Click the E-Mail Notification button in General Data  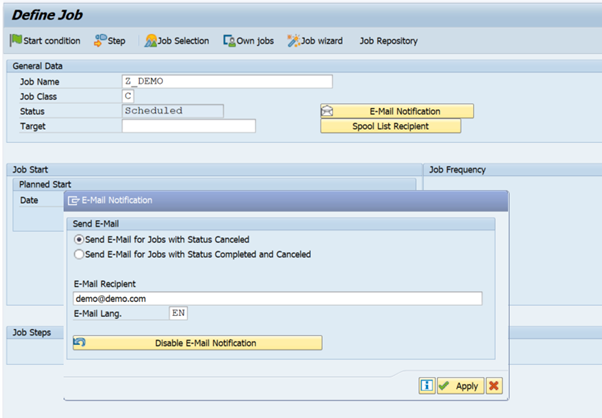(397, 111)
